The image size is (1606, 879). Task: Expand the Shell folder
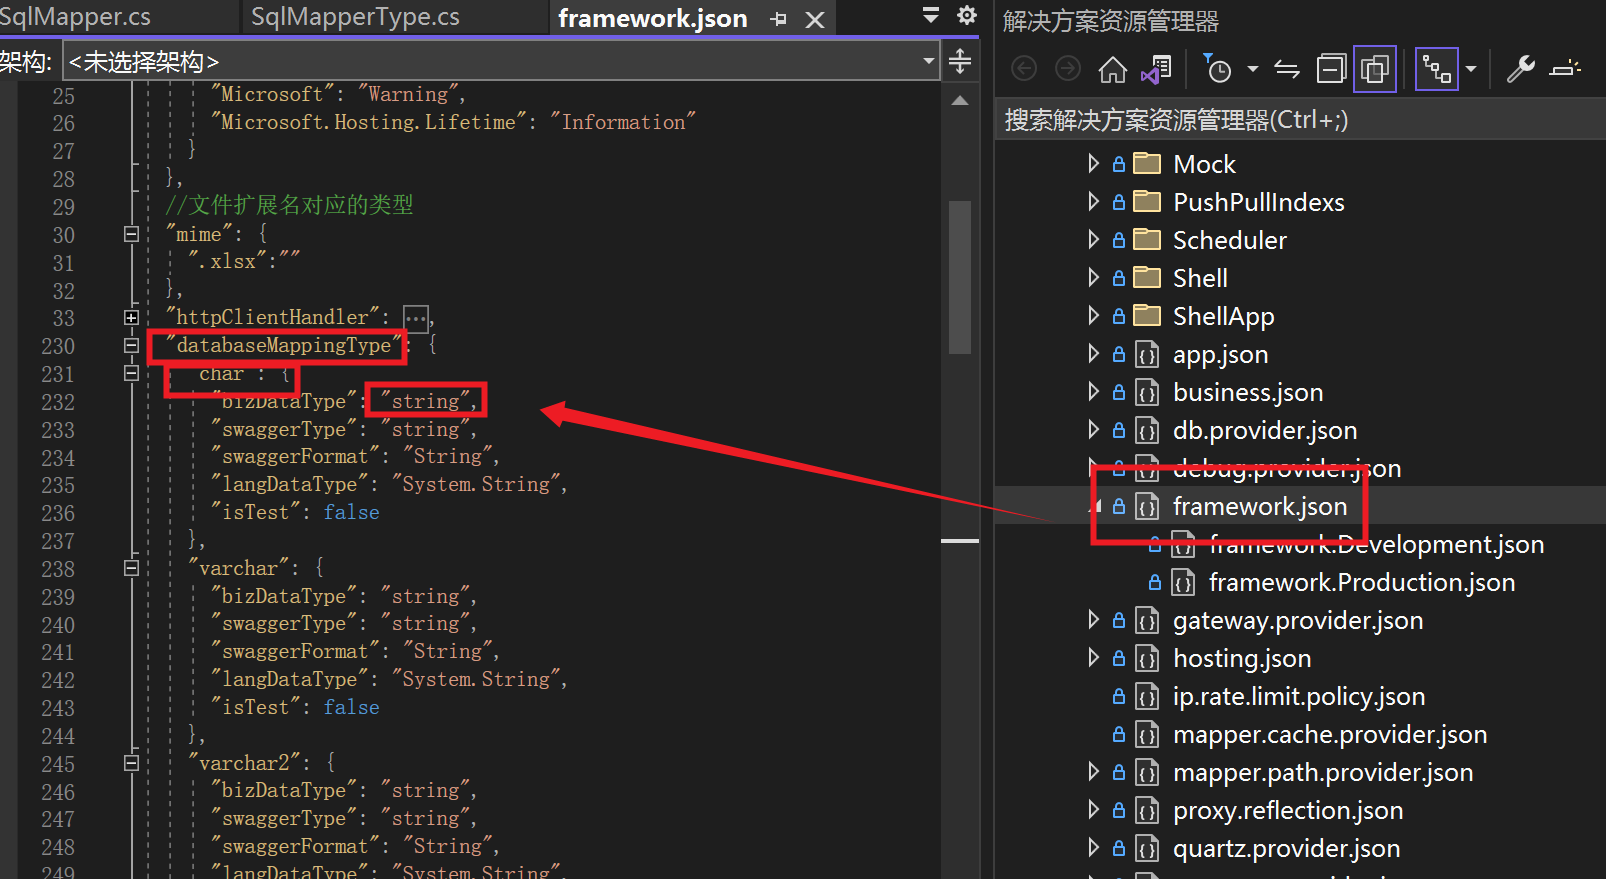(x=1093, y=277)
